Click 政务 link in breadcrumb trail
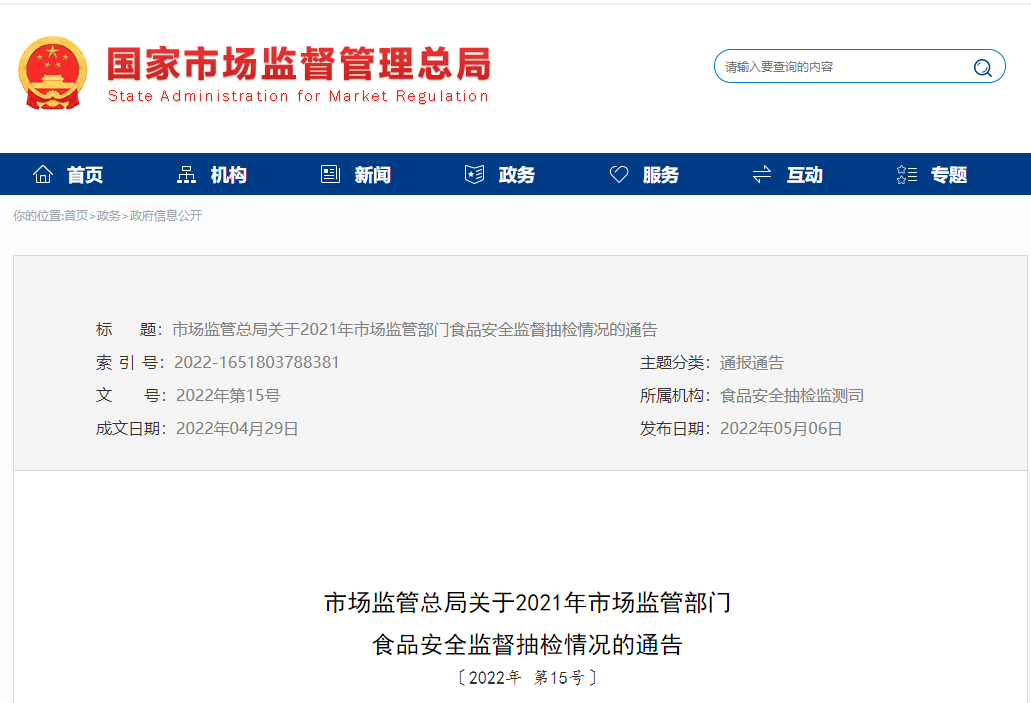This screenshot has height=703, width=1031. 108,216
